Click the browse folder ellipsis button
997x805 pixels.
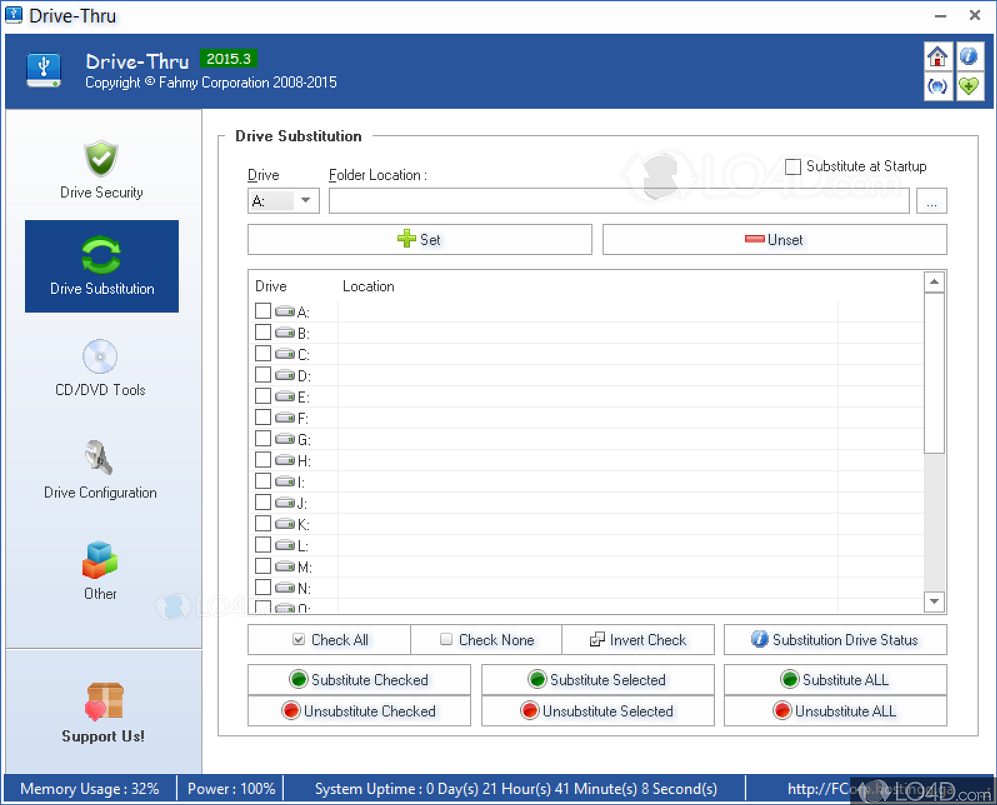[x=931, y=201]
